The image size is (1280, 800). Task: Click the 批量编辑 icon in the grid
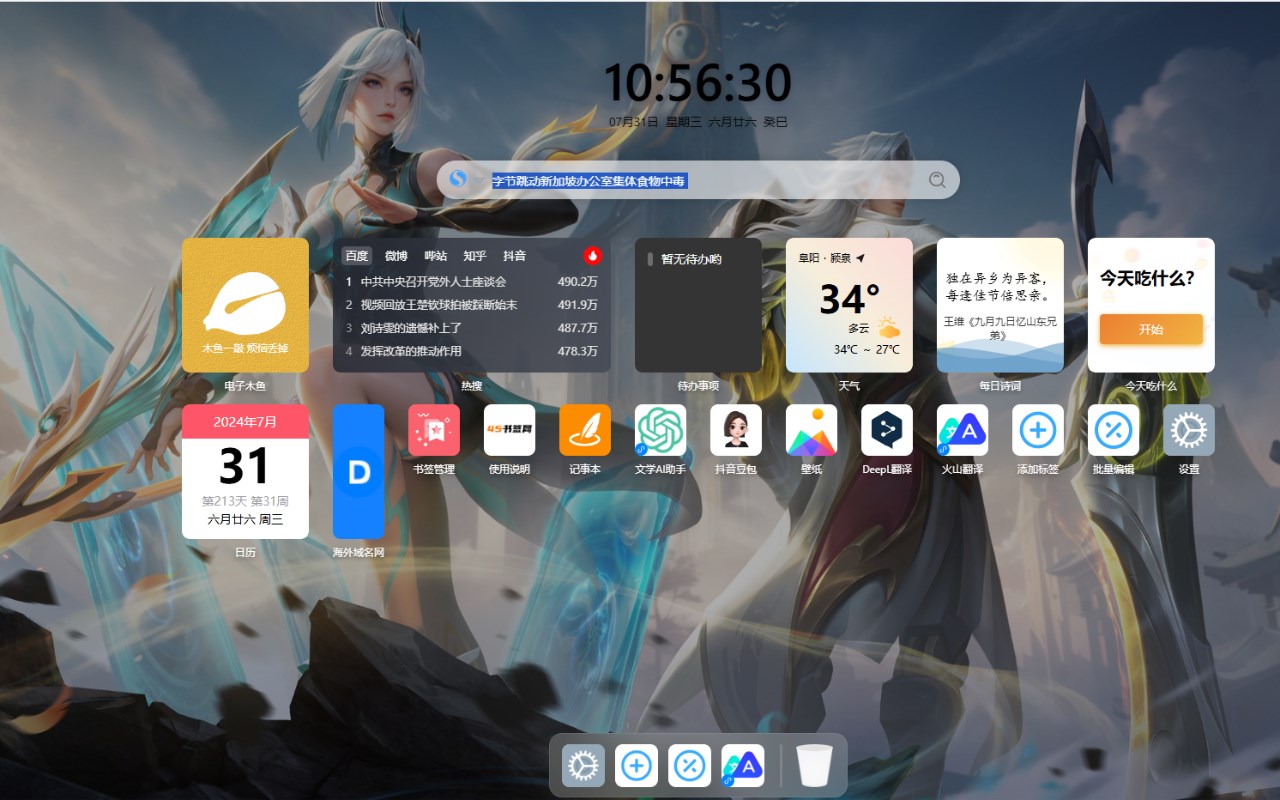1113,430
